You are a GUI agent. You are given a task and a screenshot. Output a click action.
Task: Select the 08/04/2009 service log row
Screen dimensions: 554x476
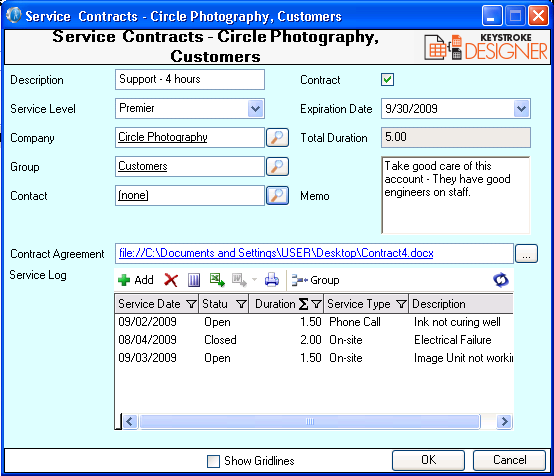pyautogui.click(x=314, y=340)
